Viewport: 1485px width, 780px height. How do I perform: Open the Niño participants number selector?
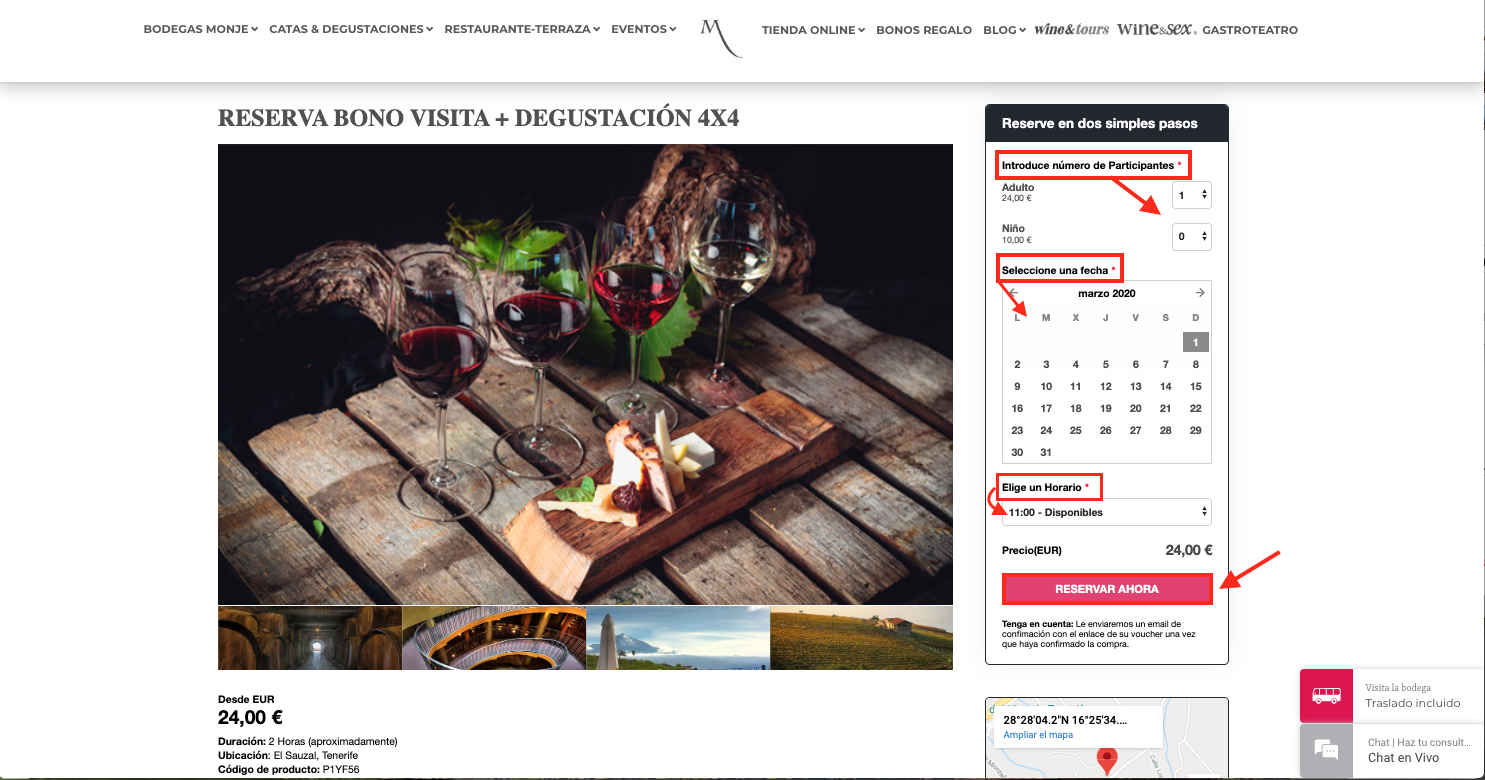coord(1192,237)
